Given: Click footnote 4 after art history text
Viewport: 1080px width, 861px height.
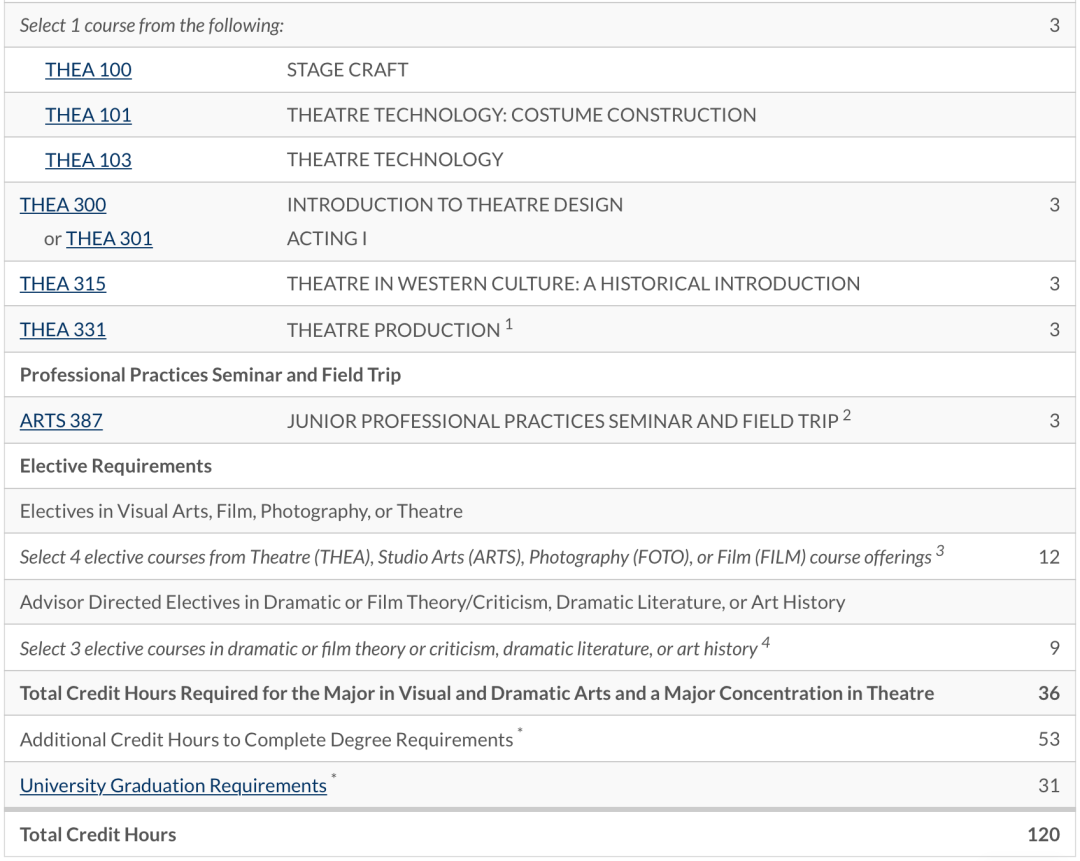Looking at the screenshot, I should pyautogui.click(x=765, y=643).
